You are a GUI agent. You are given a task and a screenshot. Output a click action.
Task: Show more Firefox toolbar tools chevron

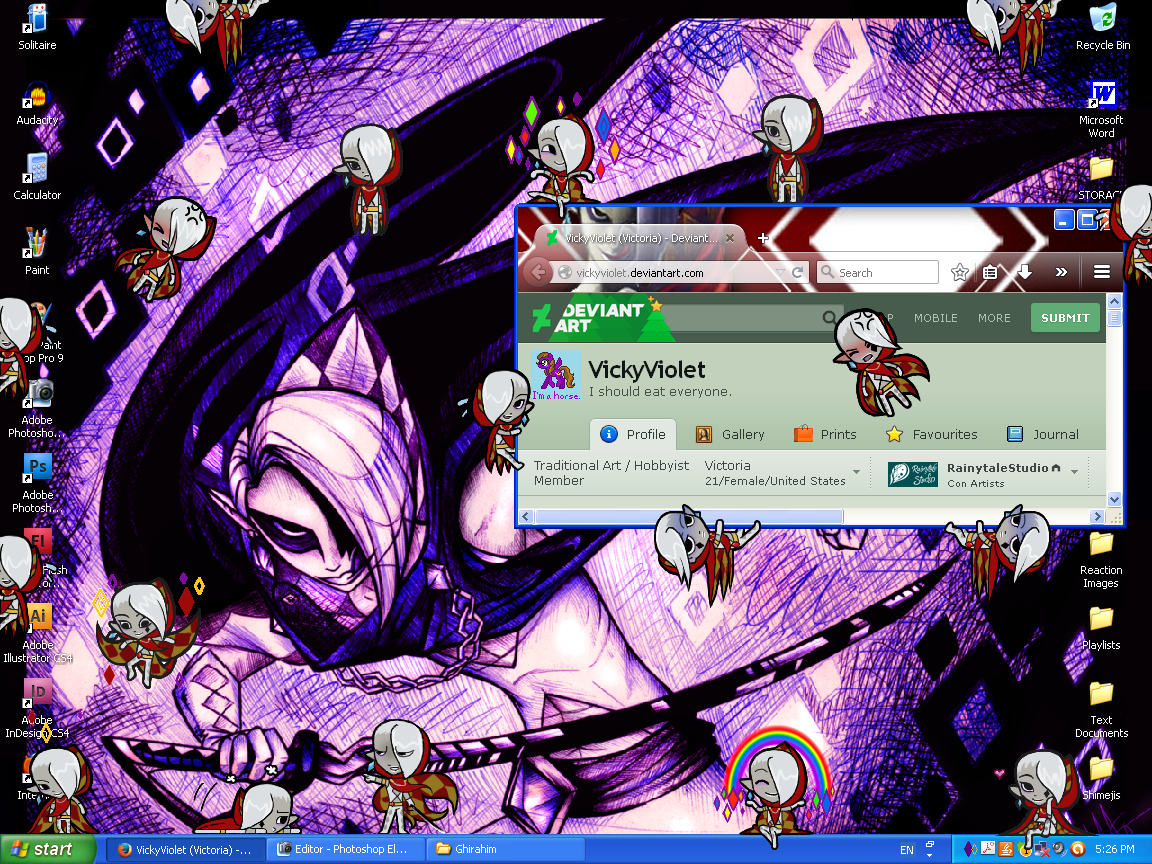1061,272
